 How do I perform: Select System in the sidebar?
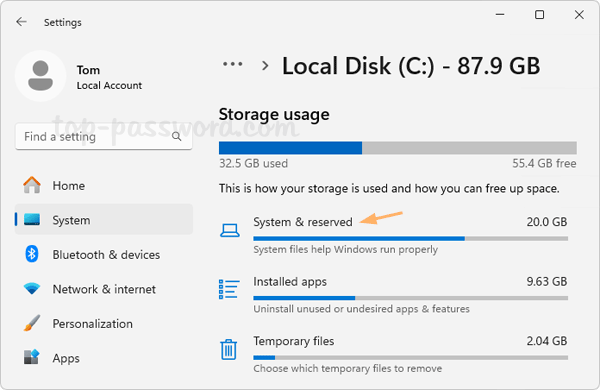coord(104,220)
